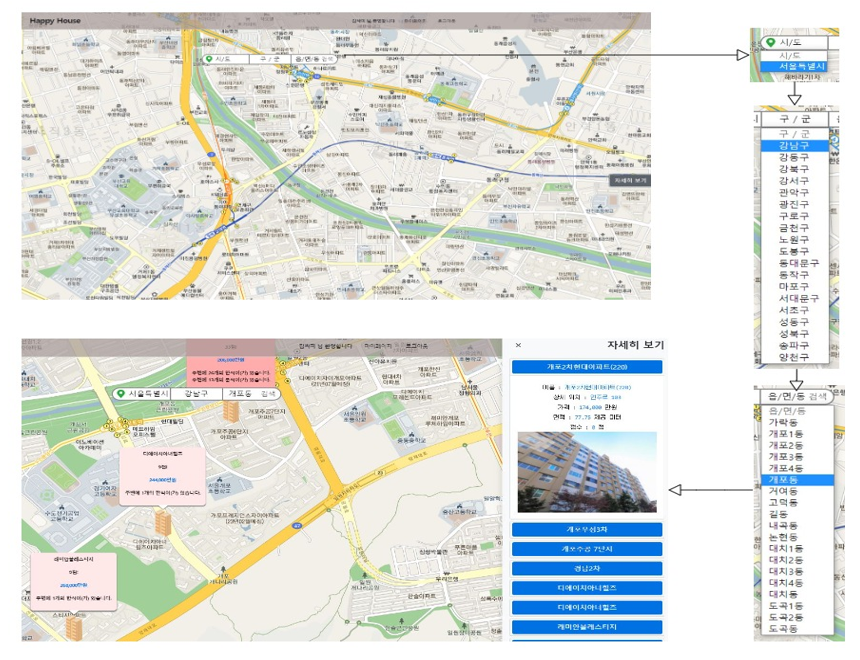Select 강북구 in the district list
860x660 pixels.
point(794,169)
